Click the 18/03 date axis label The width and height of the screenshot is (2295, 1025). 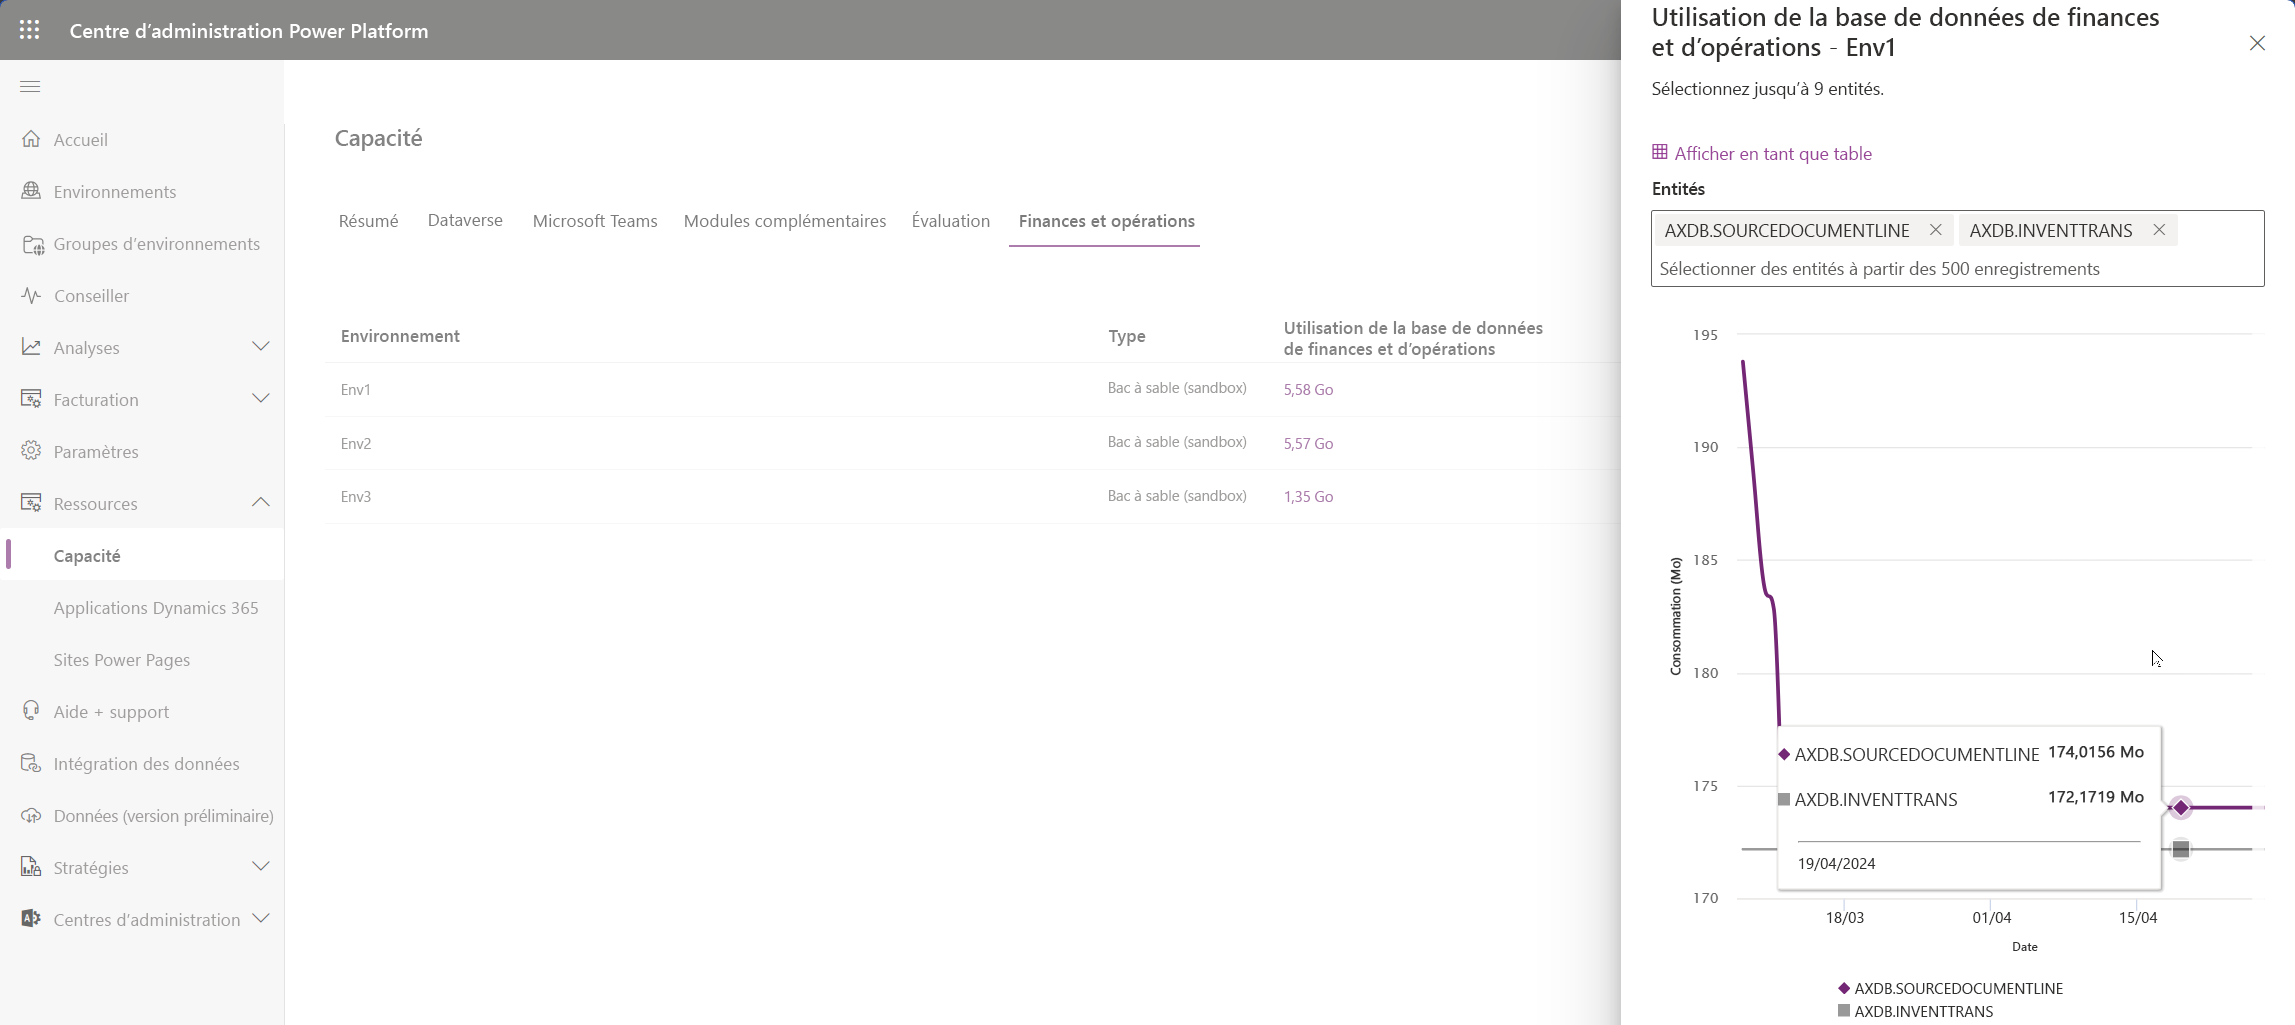[x=1844, y=917]
